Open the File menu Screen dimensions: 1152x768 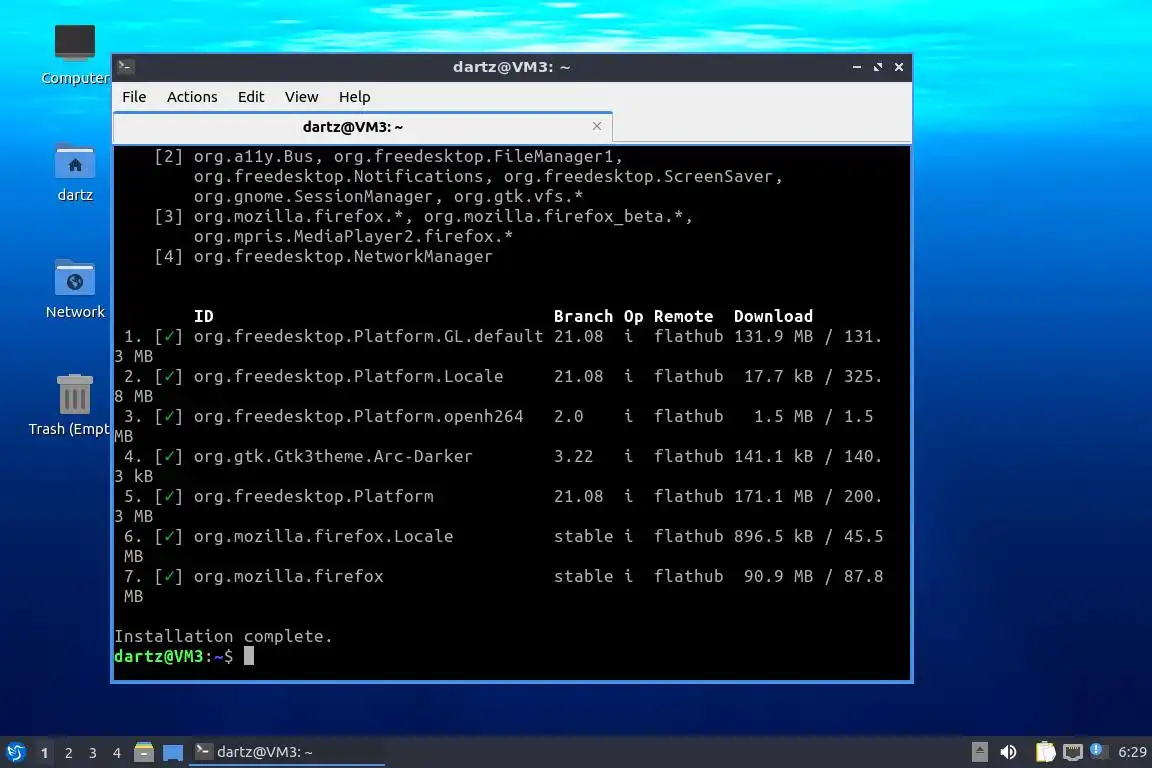[134, 97]
